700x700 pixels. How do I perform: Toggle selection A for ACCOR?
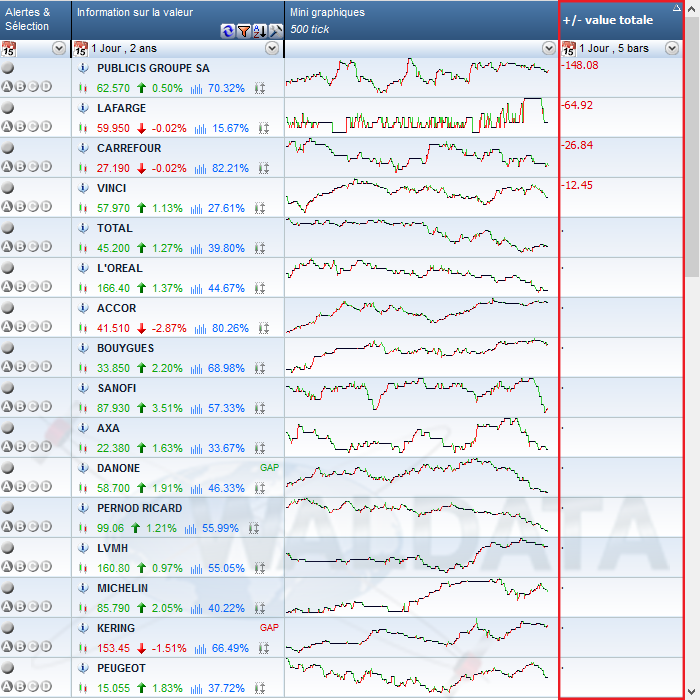(x=7, y=326)
